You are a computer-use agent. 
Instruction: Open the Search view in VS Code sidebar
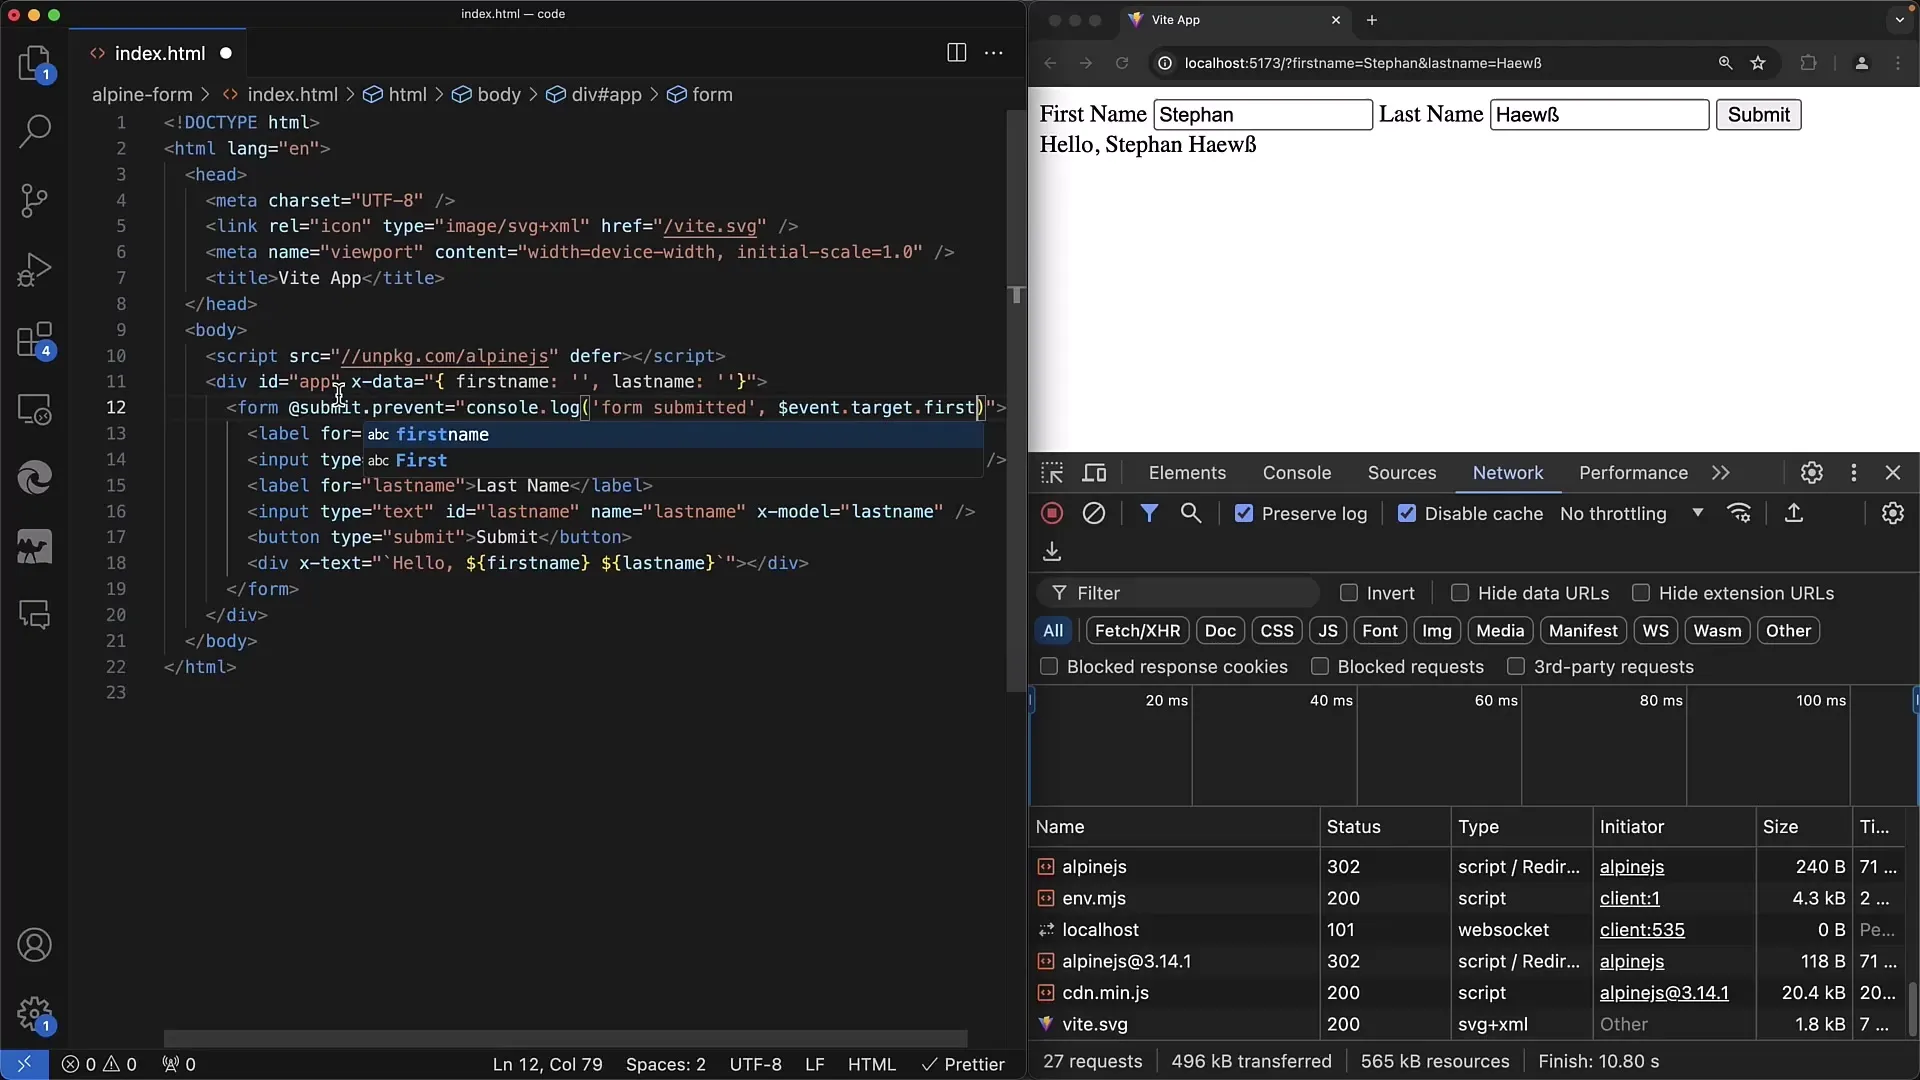(35, 130)
